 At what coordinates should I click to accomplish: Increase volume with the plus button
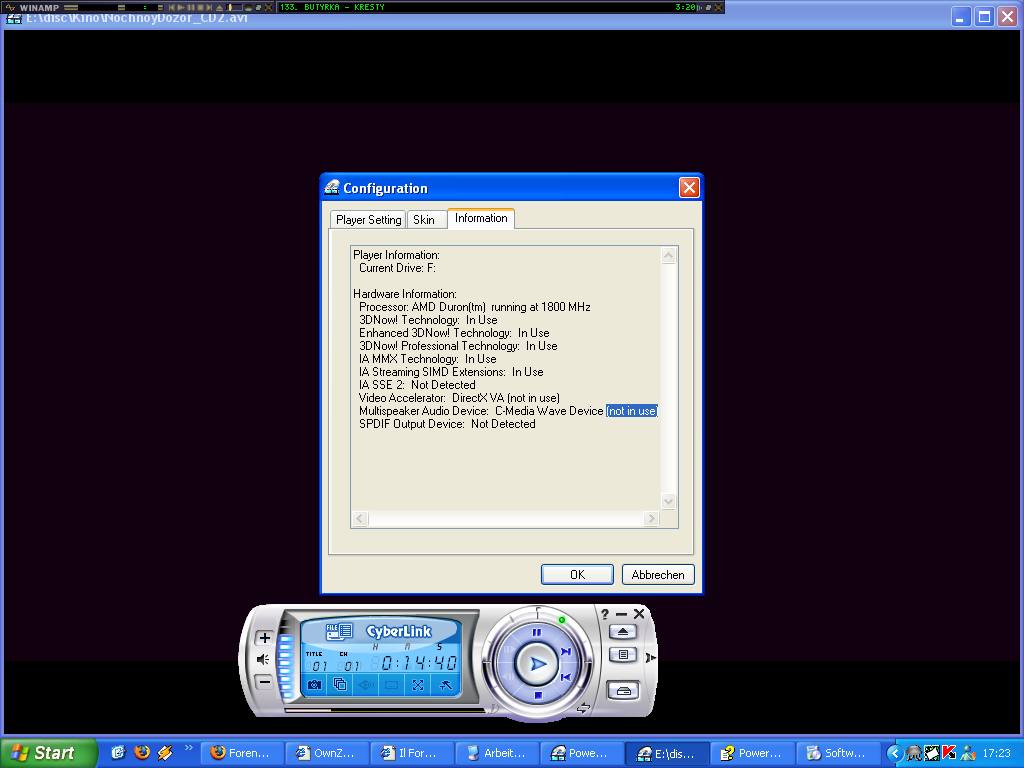tap(264, 637)
